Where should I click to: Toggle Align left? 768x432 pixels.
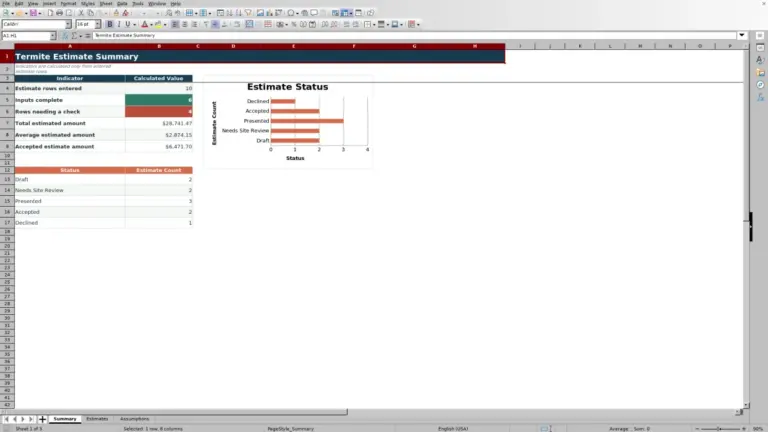pyautogui.click(x=175, y=24)
